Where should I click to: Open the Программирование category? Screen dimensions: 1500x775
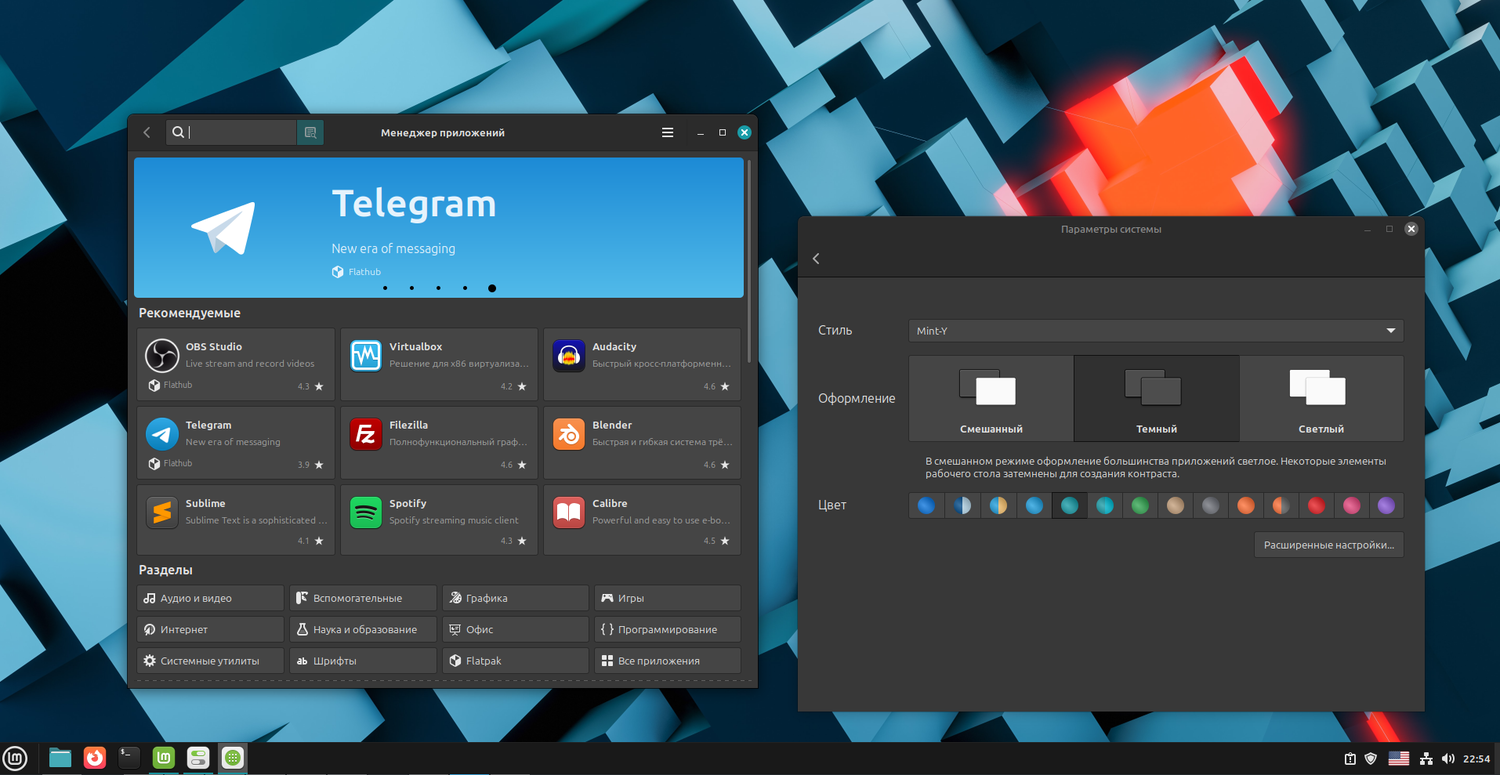[x=668, y=629]
